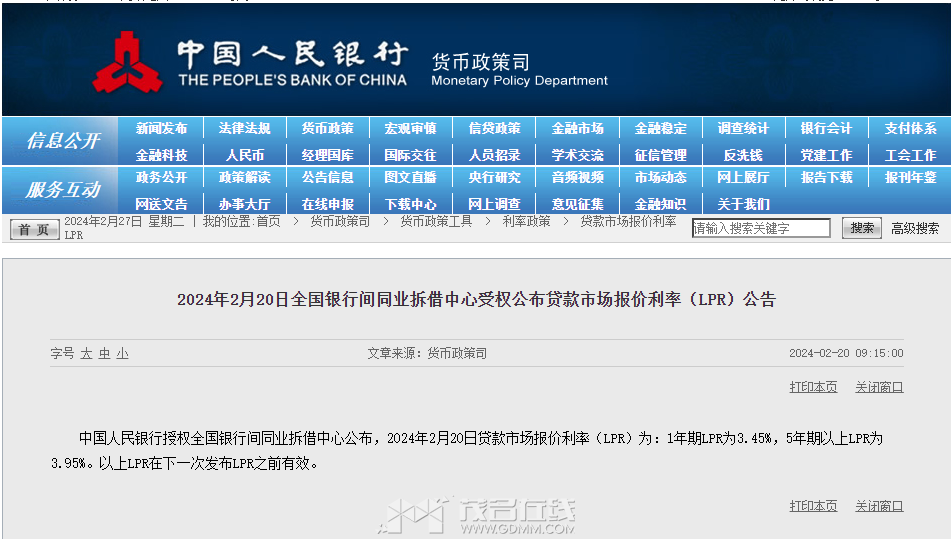
Task: Click the 服务互动 section header
Action: 63,190
